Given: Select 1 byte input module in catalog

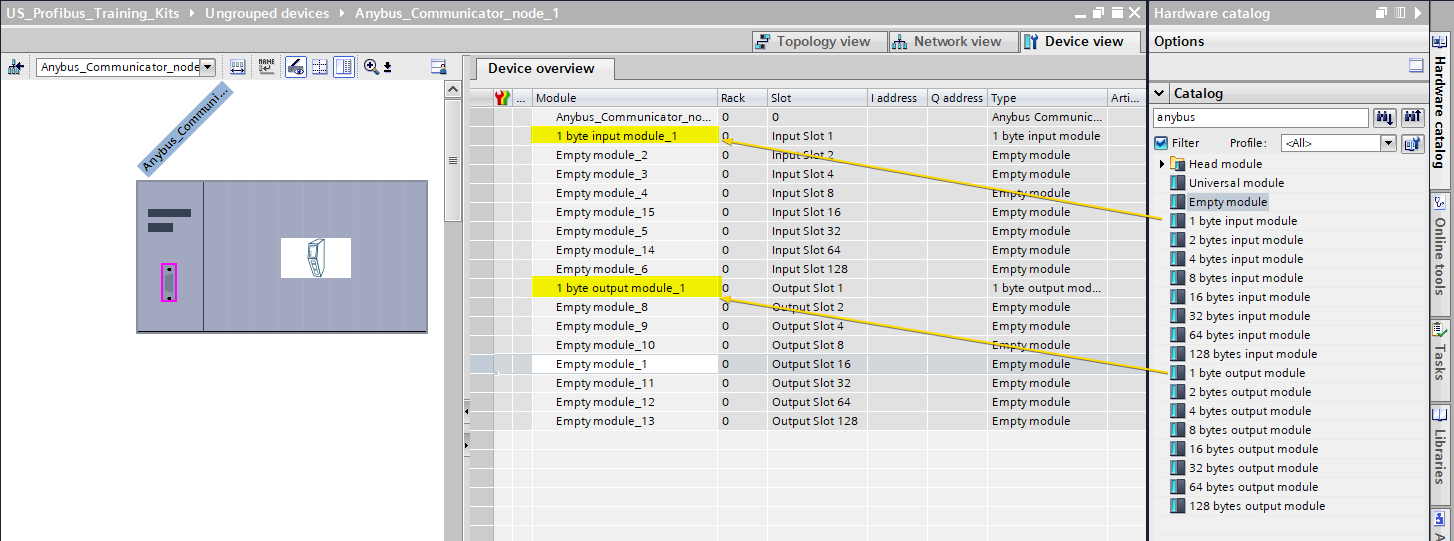Looking at the screenshot, I should (1243, 221).
